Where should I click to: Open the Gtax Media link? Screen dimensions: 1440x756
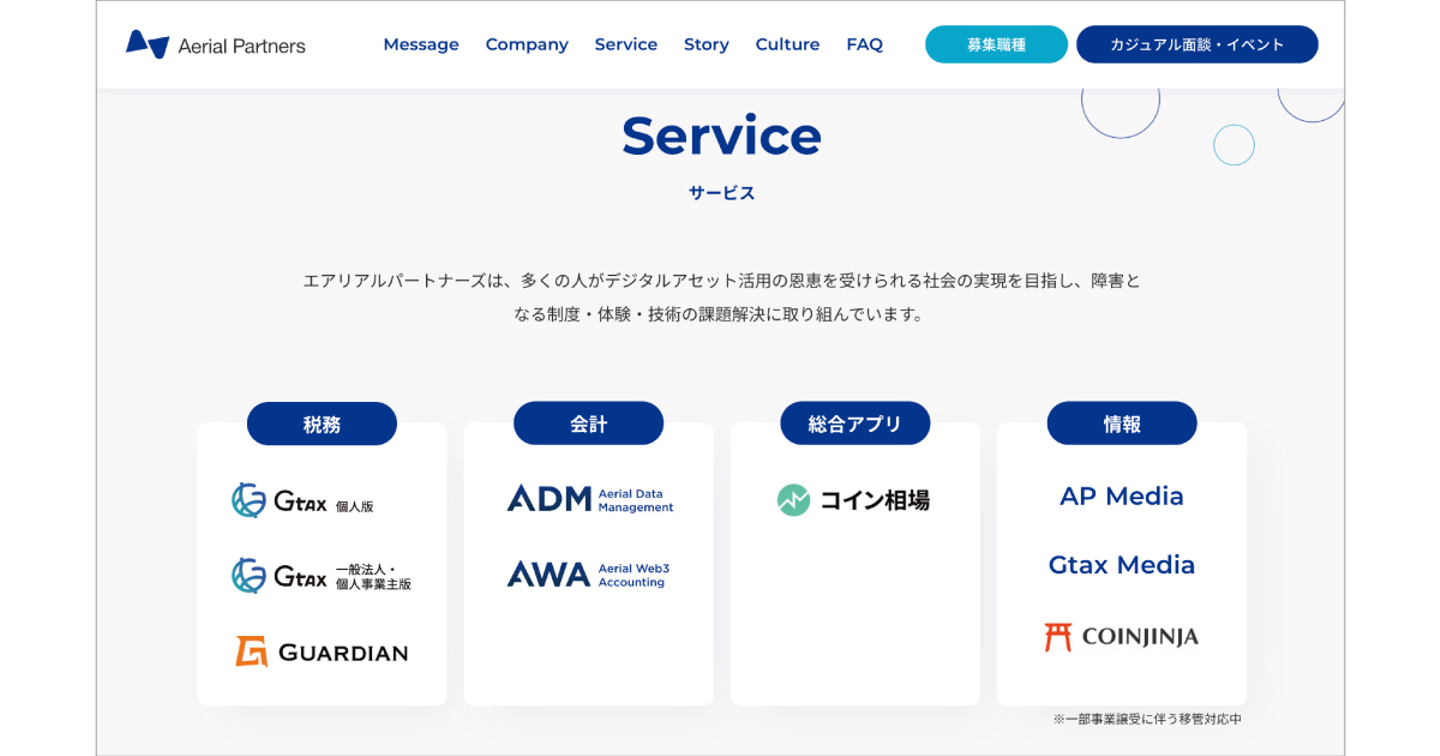point(1121,565)
